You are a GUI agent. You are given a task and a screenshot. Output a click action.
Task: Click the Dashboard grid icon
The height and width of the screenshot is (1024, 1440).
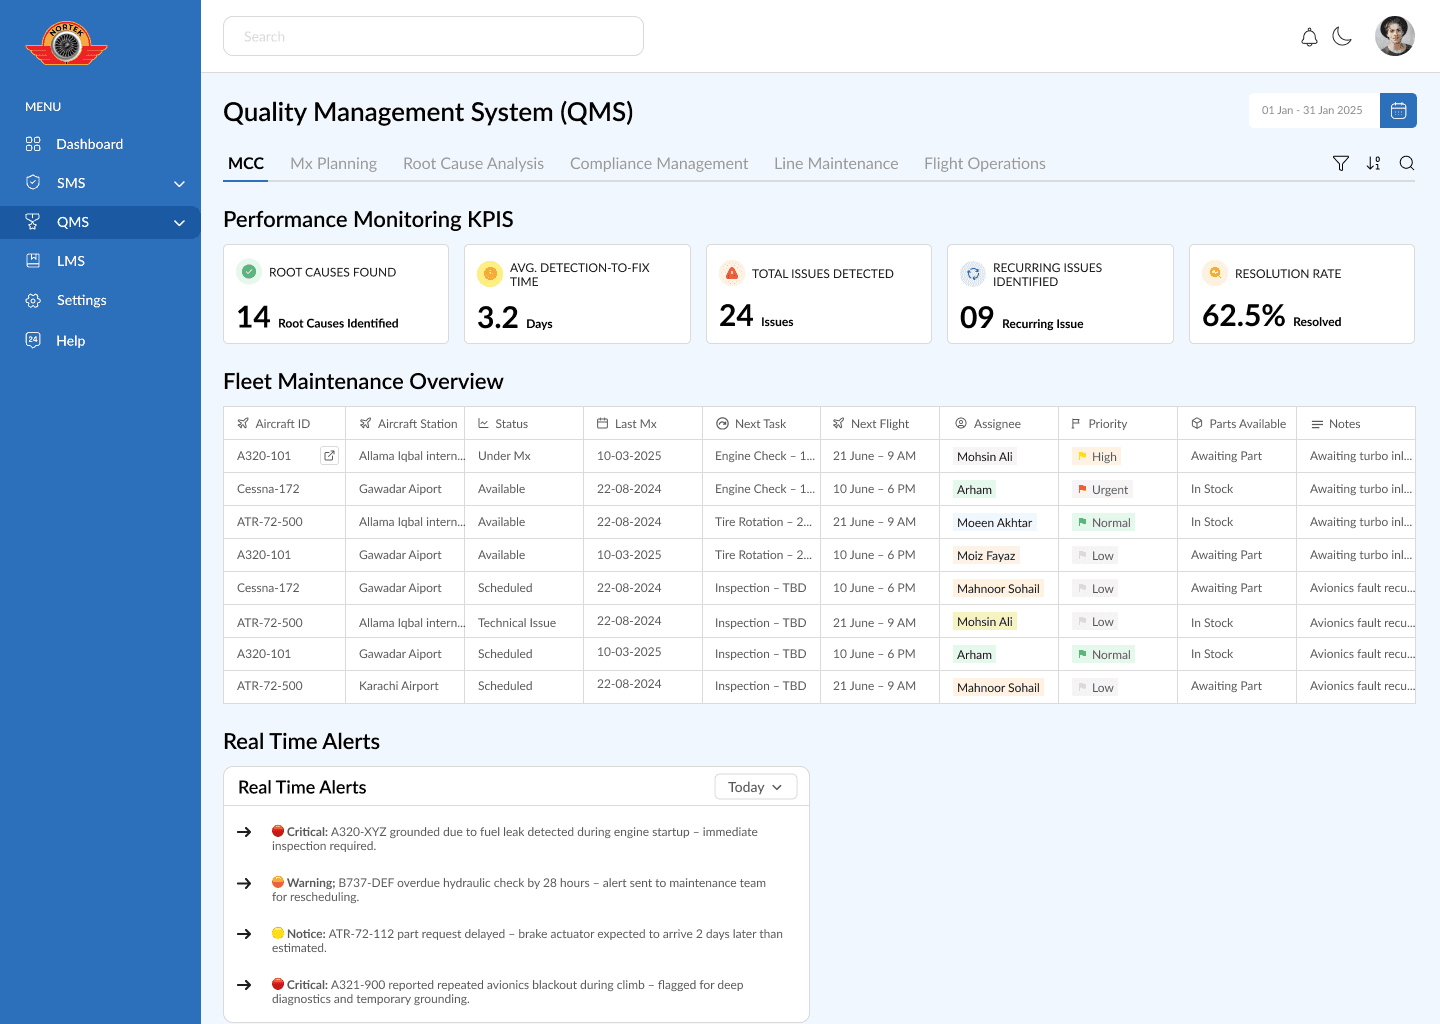[33, 144]
